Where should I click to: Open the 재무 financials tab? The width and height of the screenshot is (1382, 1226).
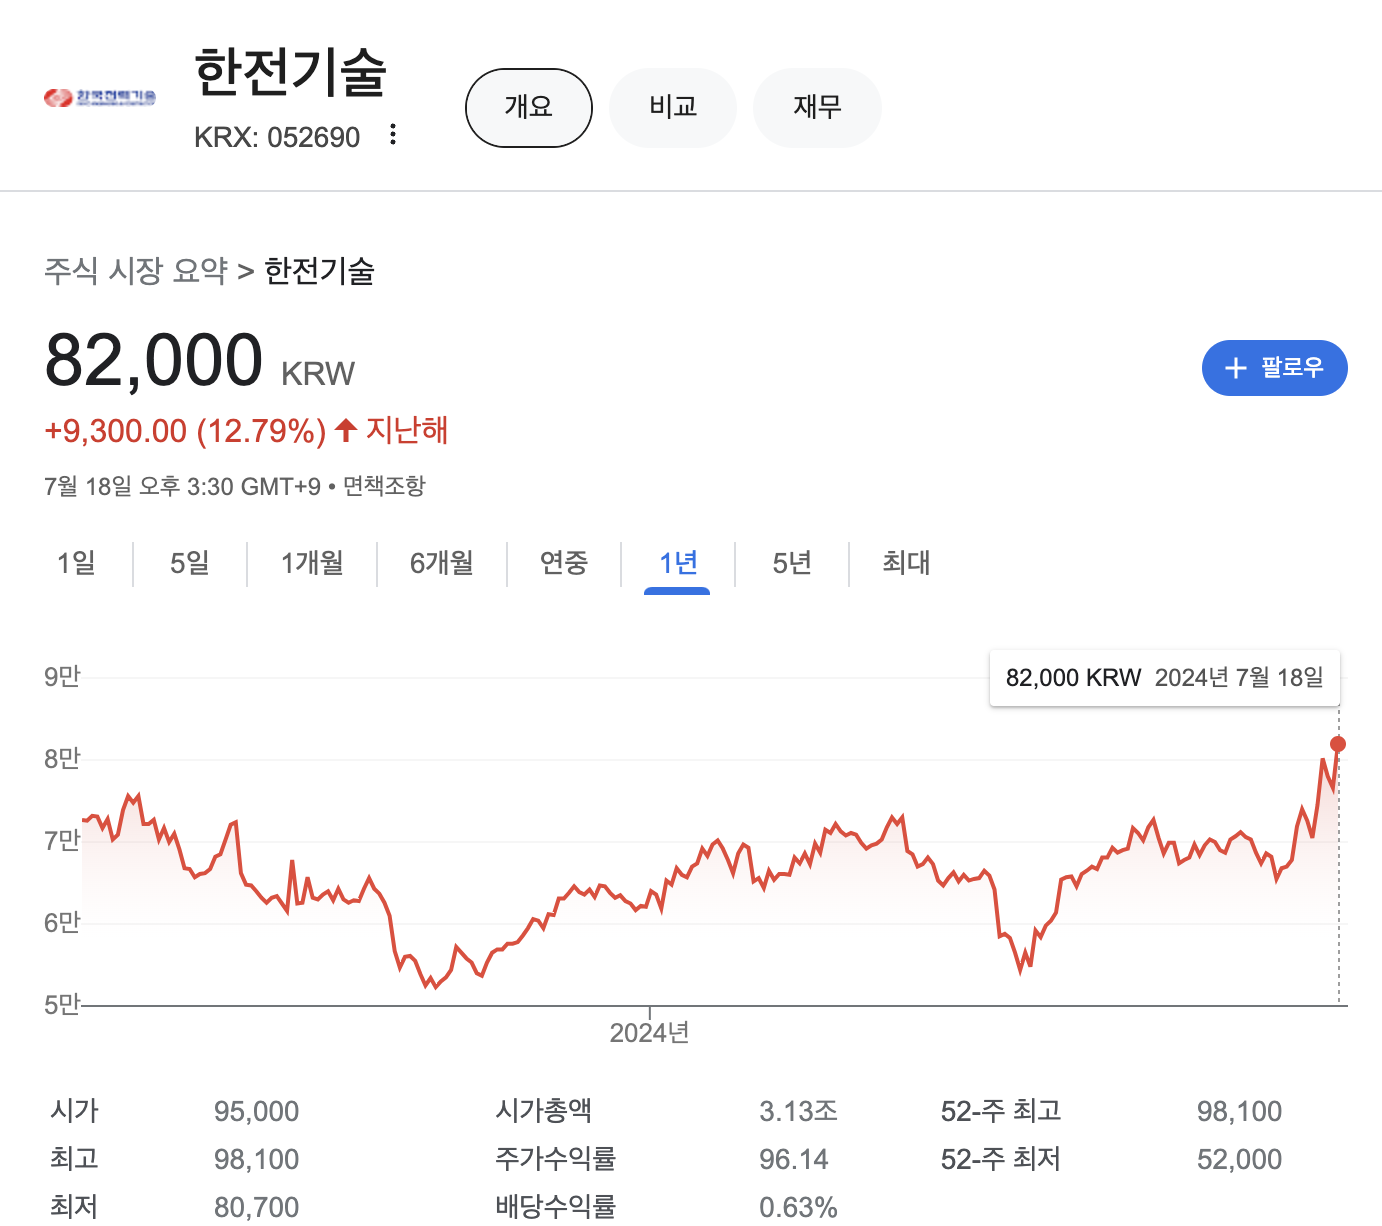pos(817,107)
